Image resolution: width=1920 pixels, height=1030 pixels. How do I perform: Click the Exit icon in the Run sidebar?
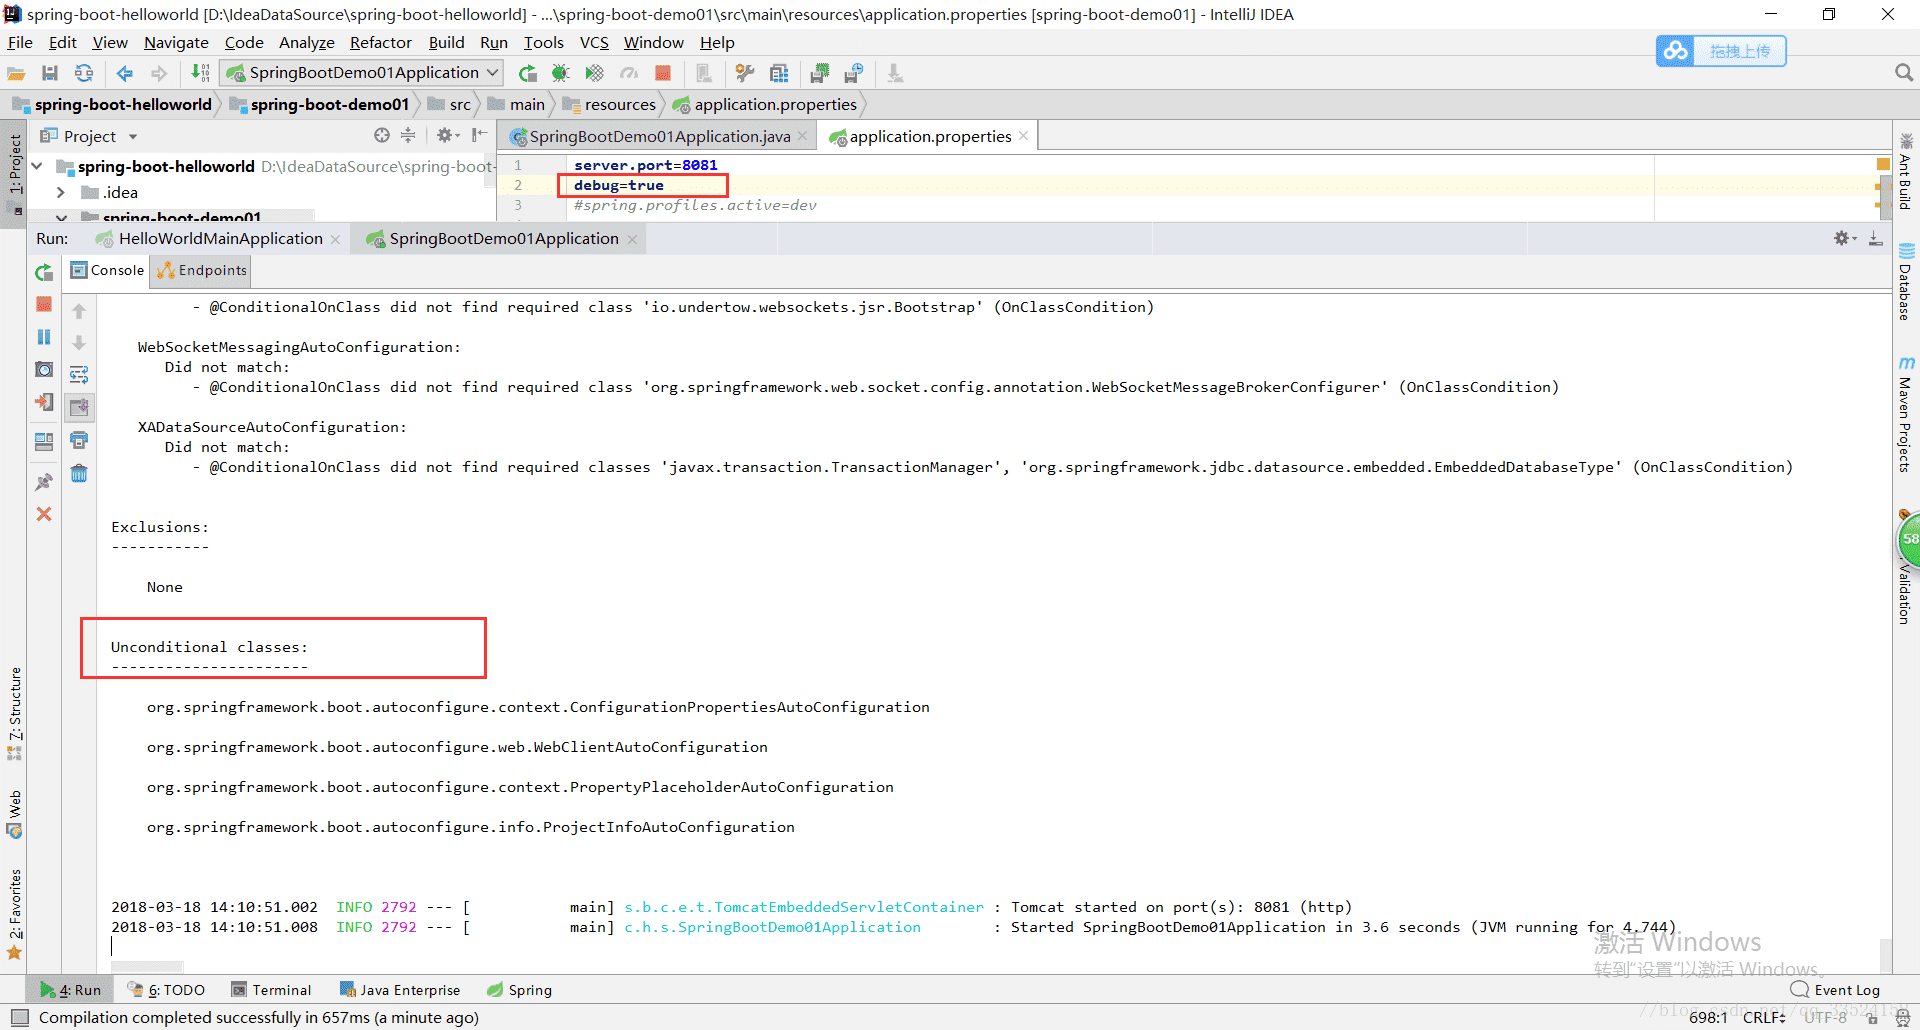pos(44,402)
